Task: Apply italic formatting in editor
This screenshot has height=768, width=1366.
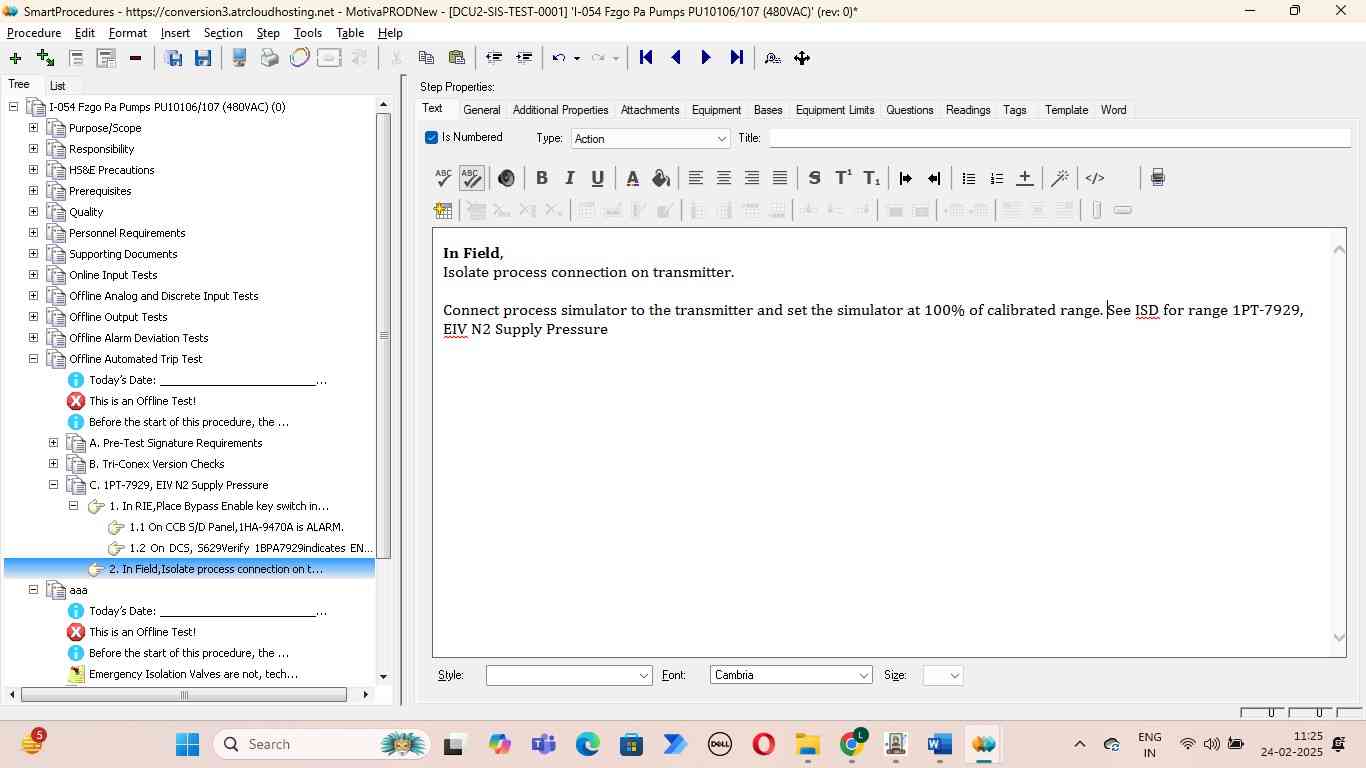Action: click(569, 178)
